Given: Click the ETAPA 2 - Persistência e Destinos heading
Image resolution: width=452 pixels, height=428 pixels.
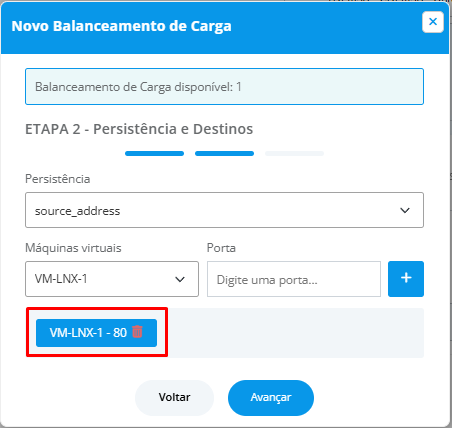Looking at the screenshot, I should pos(139,129).
